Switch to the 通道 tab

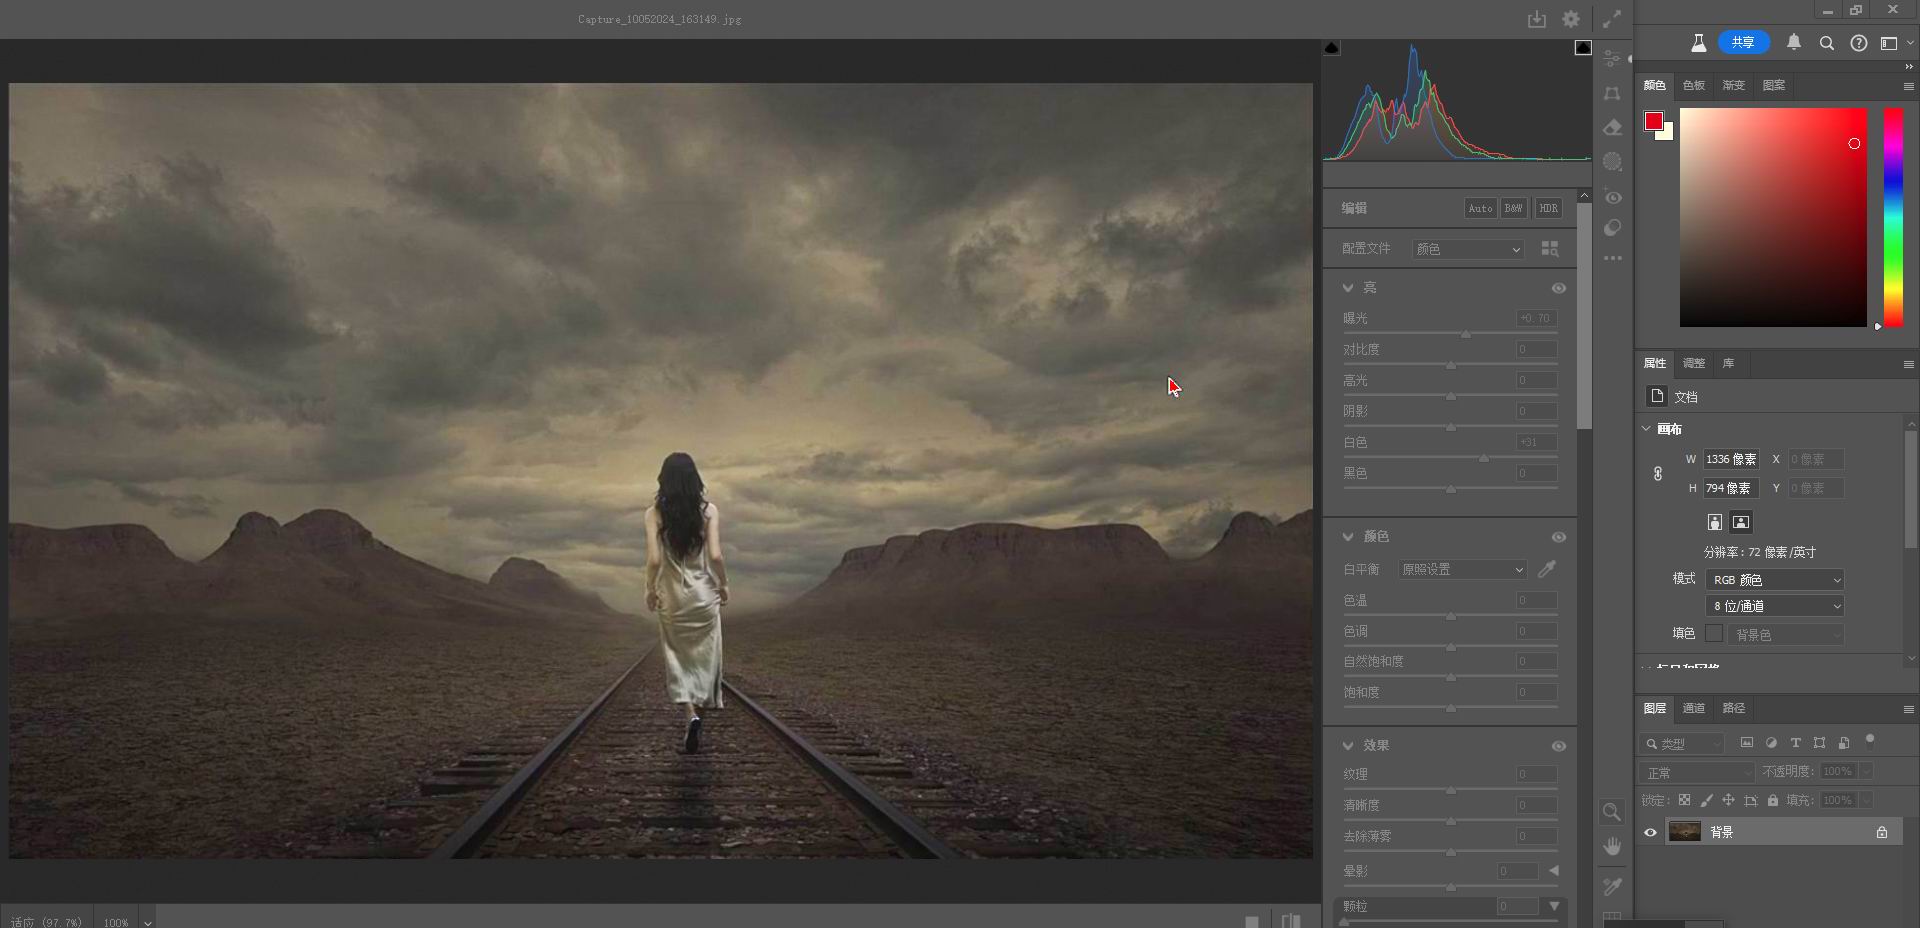[x=1694, y=708]
